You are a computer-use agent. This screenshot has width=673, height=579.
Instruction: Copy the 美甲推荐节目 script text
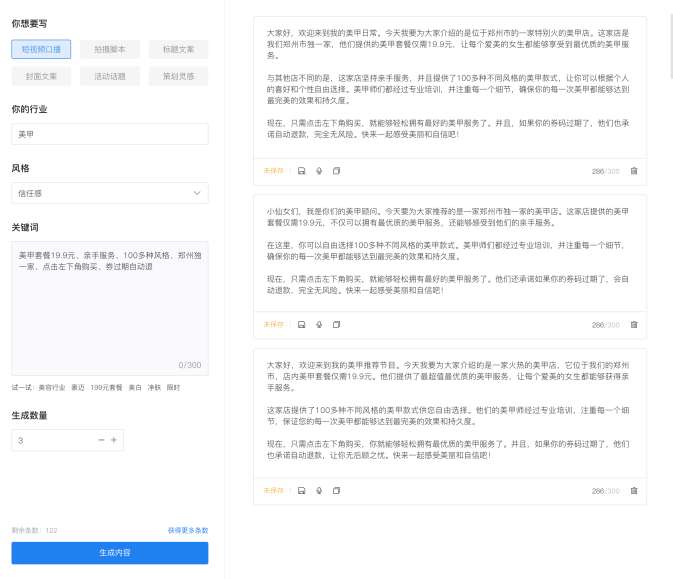[336, 491]
